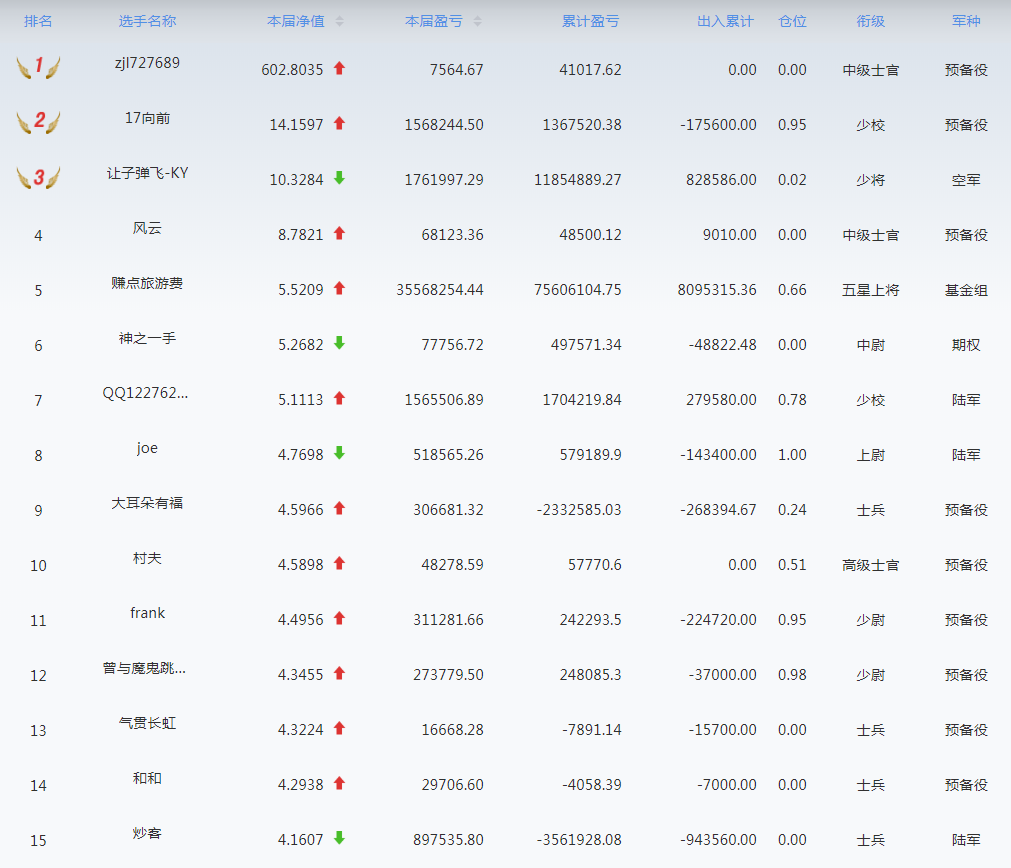This screenshot has height=868, width=1011.
Task: Open player 17向前
Action: (147, 118)
